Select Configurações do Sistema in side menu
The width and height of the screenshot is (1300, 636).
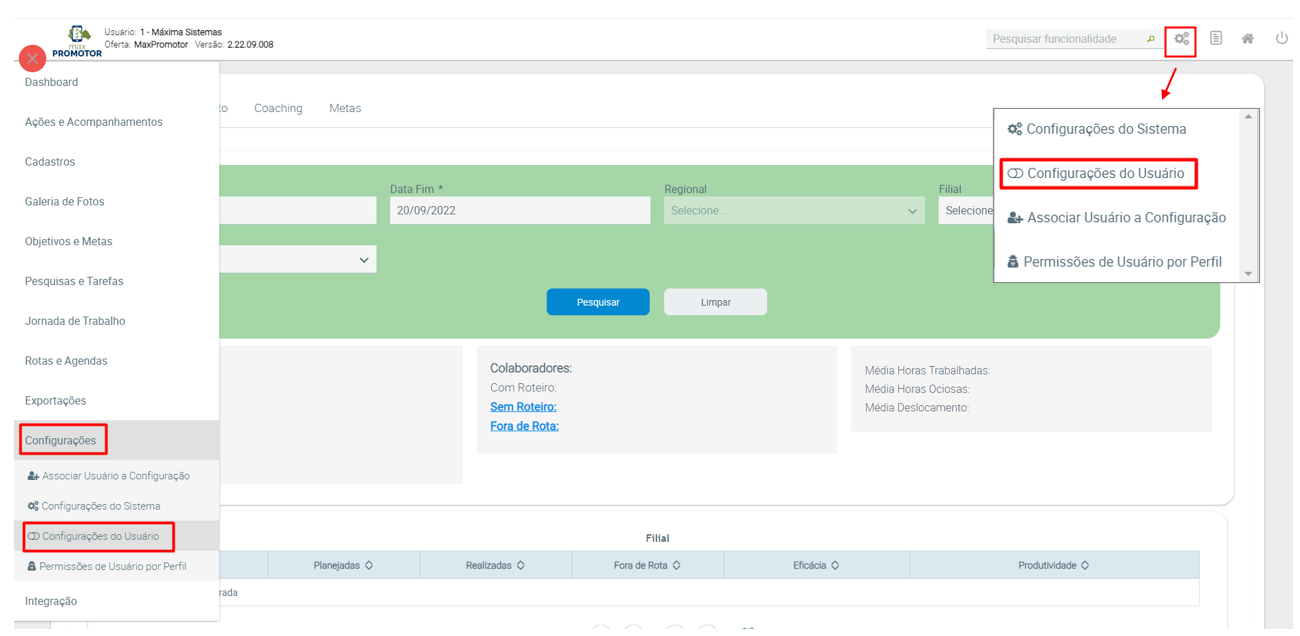click(116, 506)
